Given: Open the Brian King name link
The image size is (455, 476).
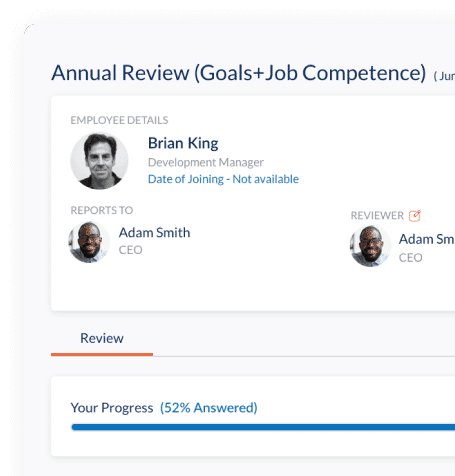Looking at the screenshot, I should pos(183,143).
